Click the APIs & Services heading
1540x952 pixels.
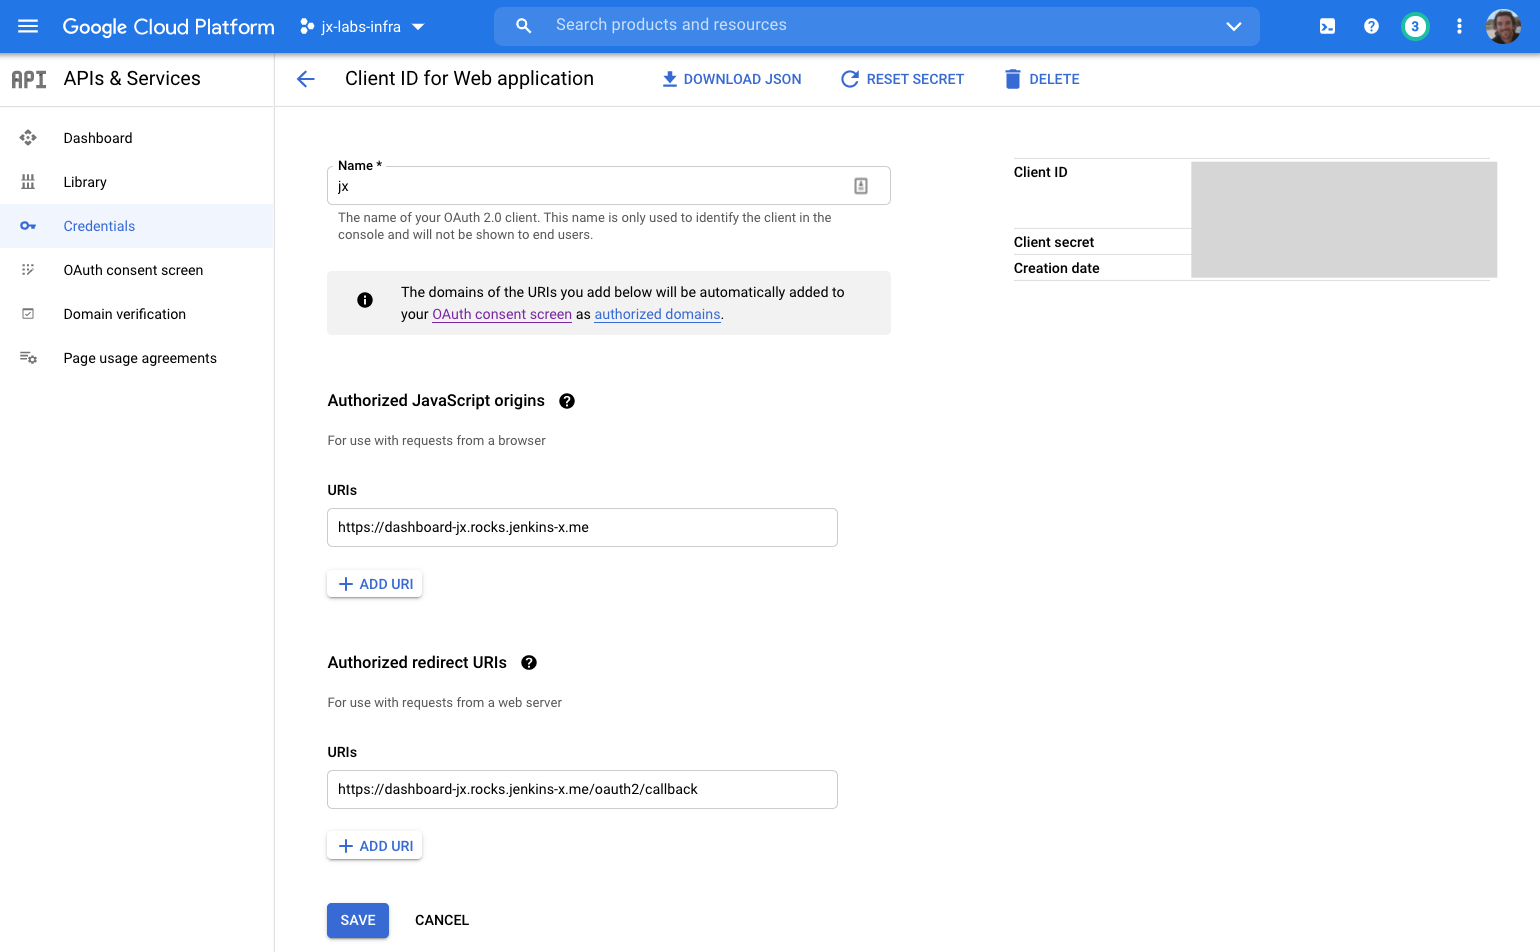pyautogui.click(x=132, y=79)
